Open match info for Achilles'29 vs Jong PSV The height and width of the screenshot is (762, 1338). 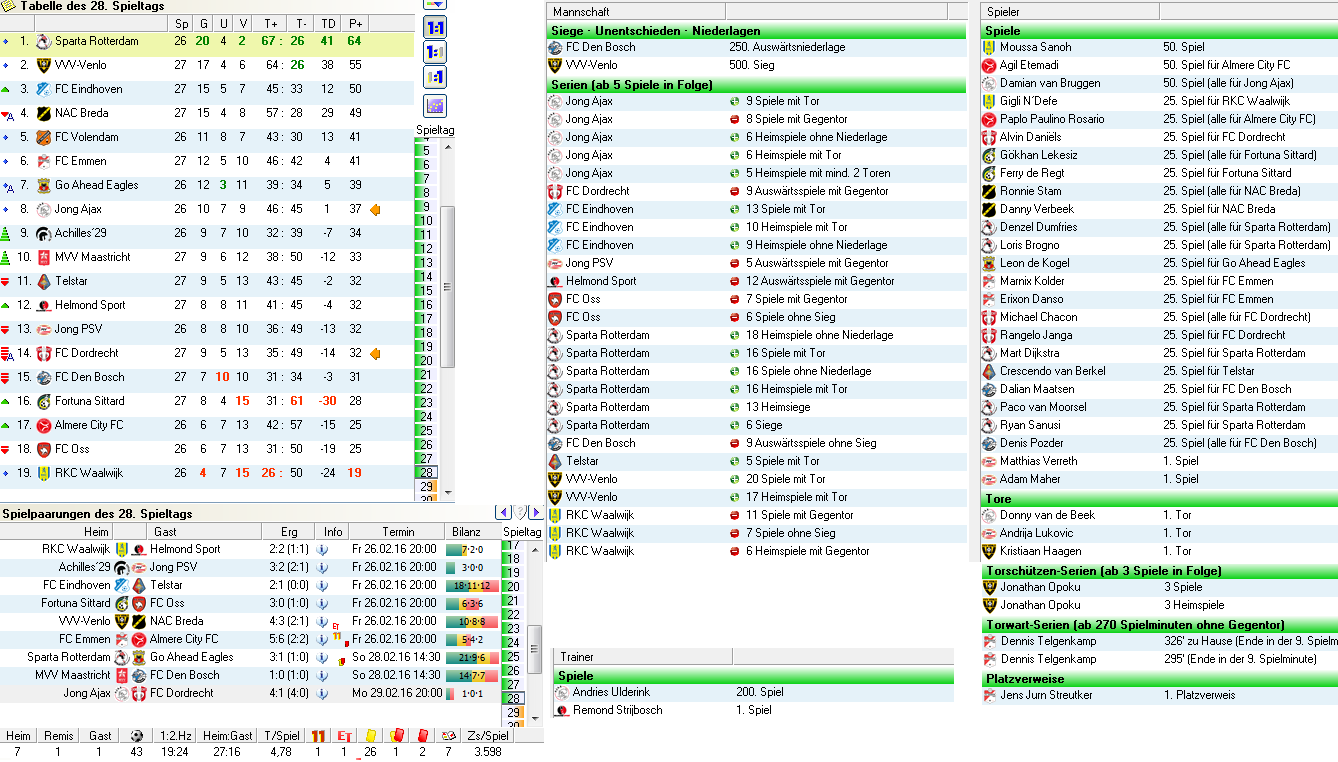pos(322,567)
